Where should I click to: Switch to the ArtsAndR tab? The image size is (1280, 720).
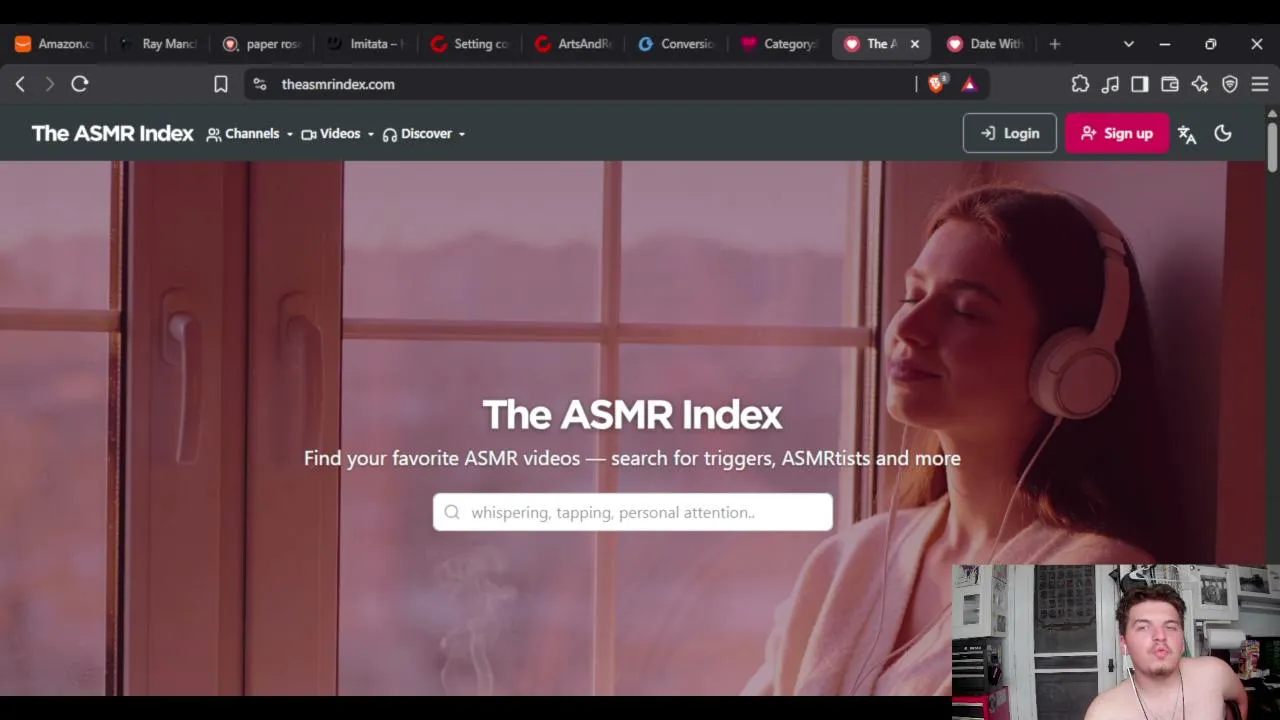pyautogui.click(x=573, y=44)
